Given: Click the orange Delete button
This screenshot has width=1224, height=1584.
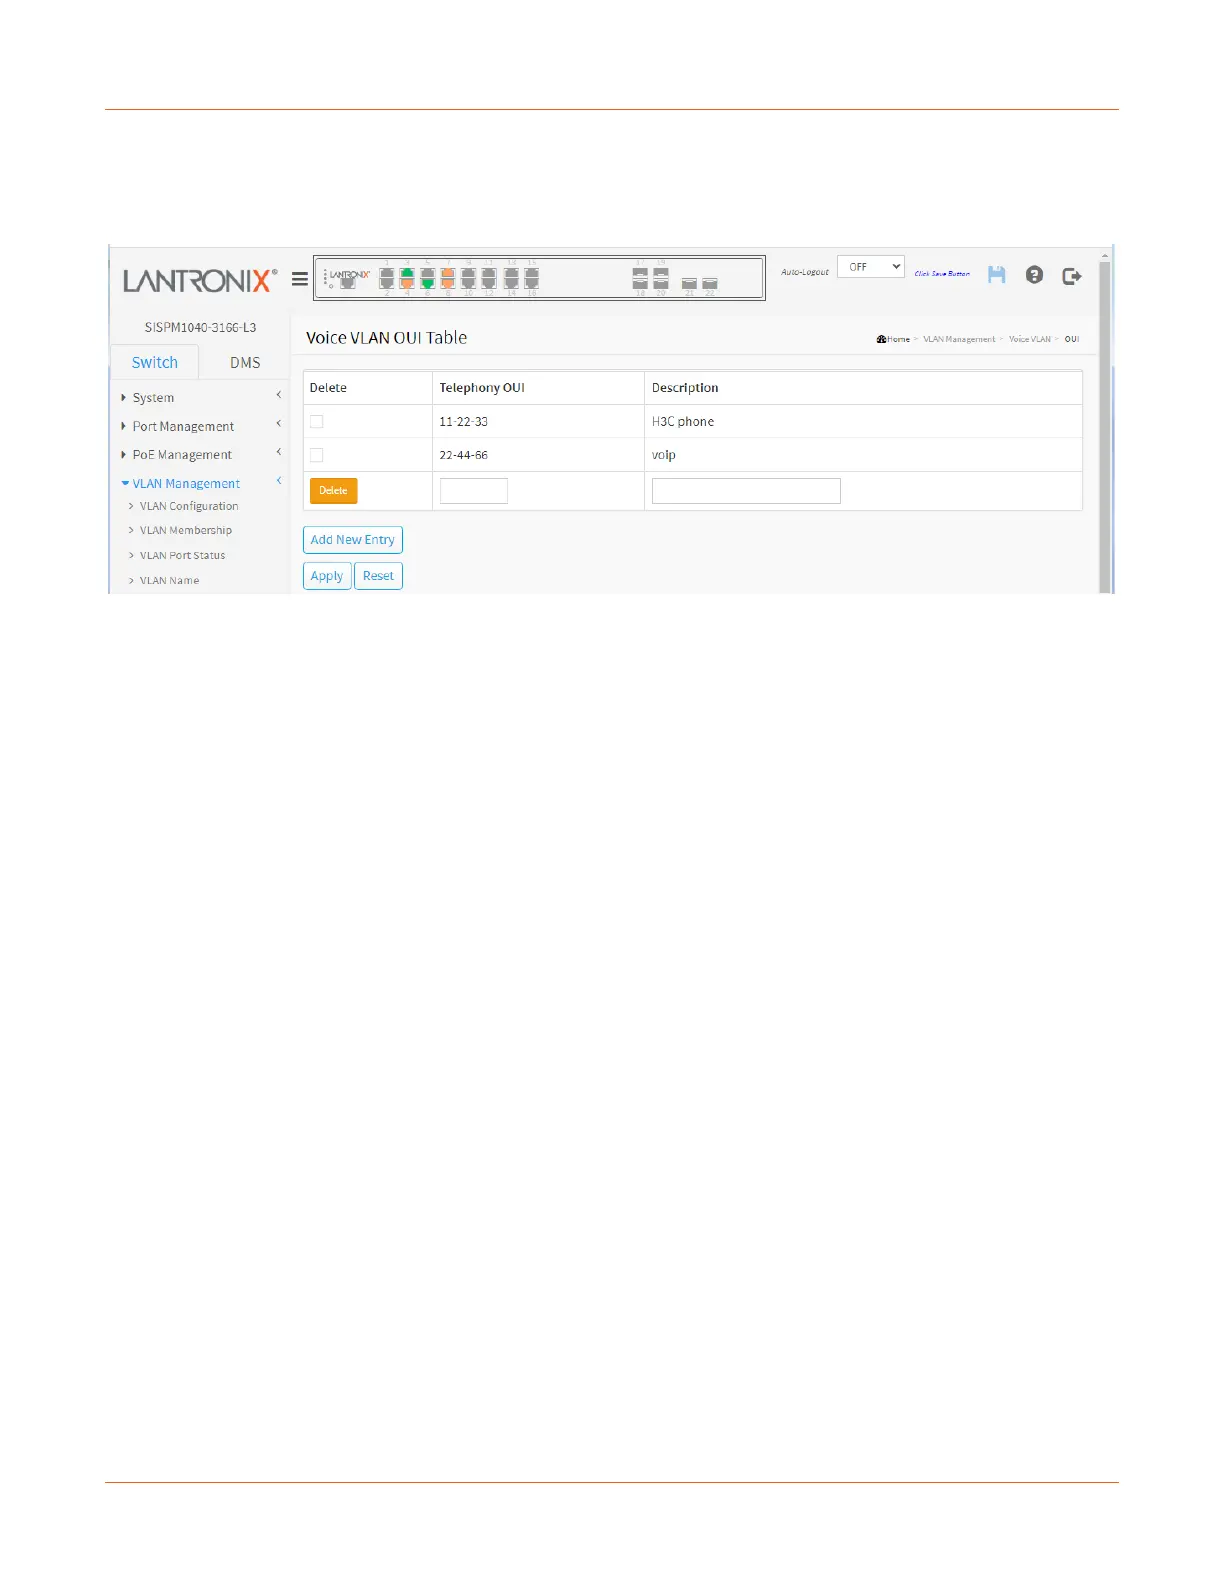Looking at the screenshot, I should [333, 491].
